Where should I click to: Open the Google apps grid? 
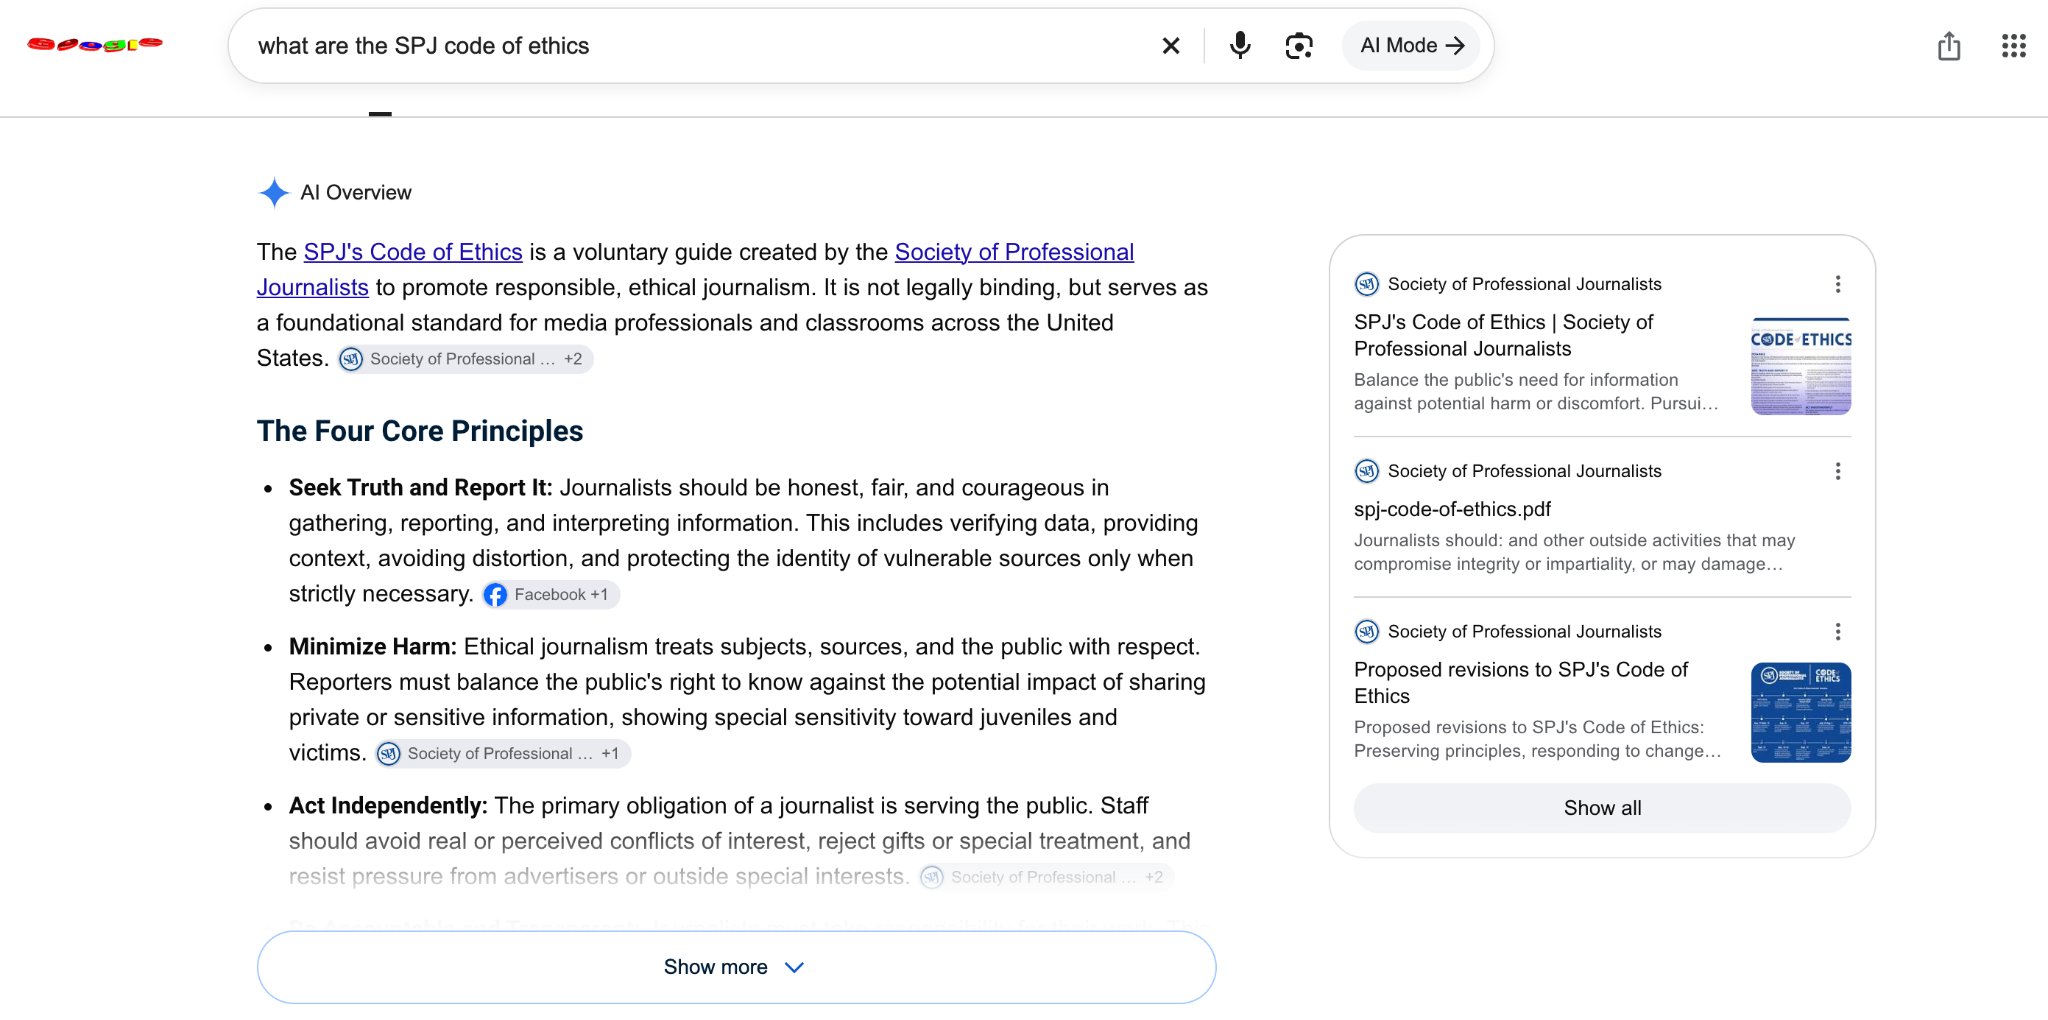point(2013,46)
